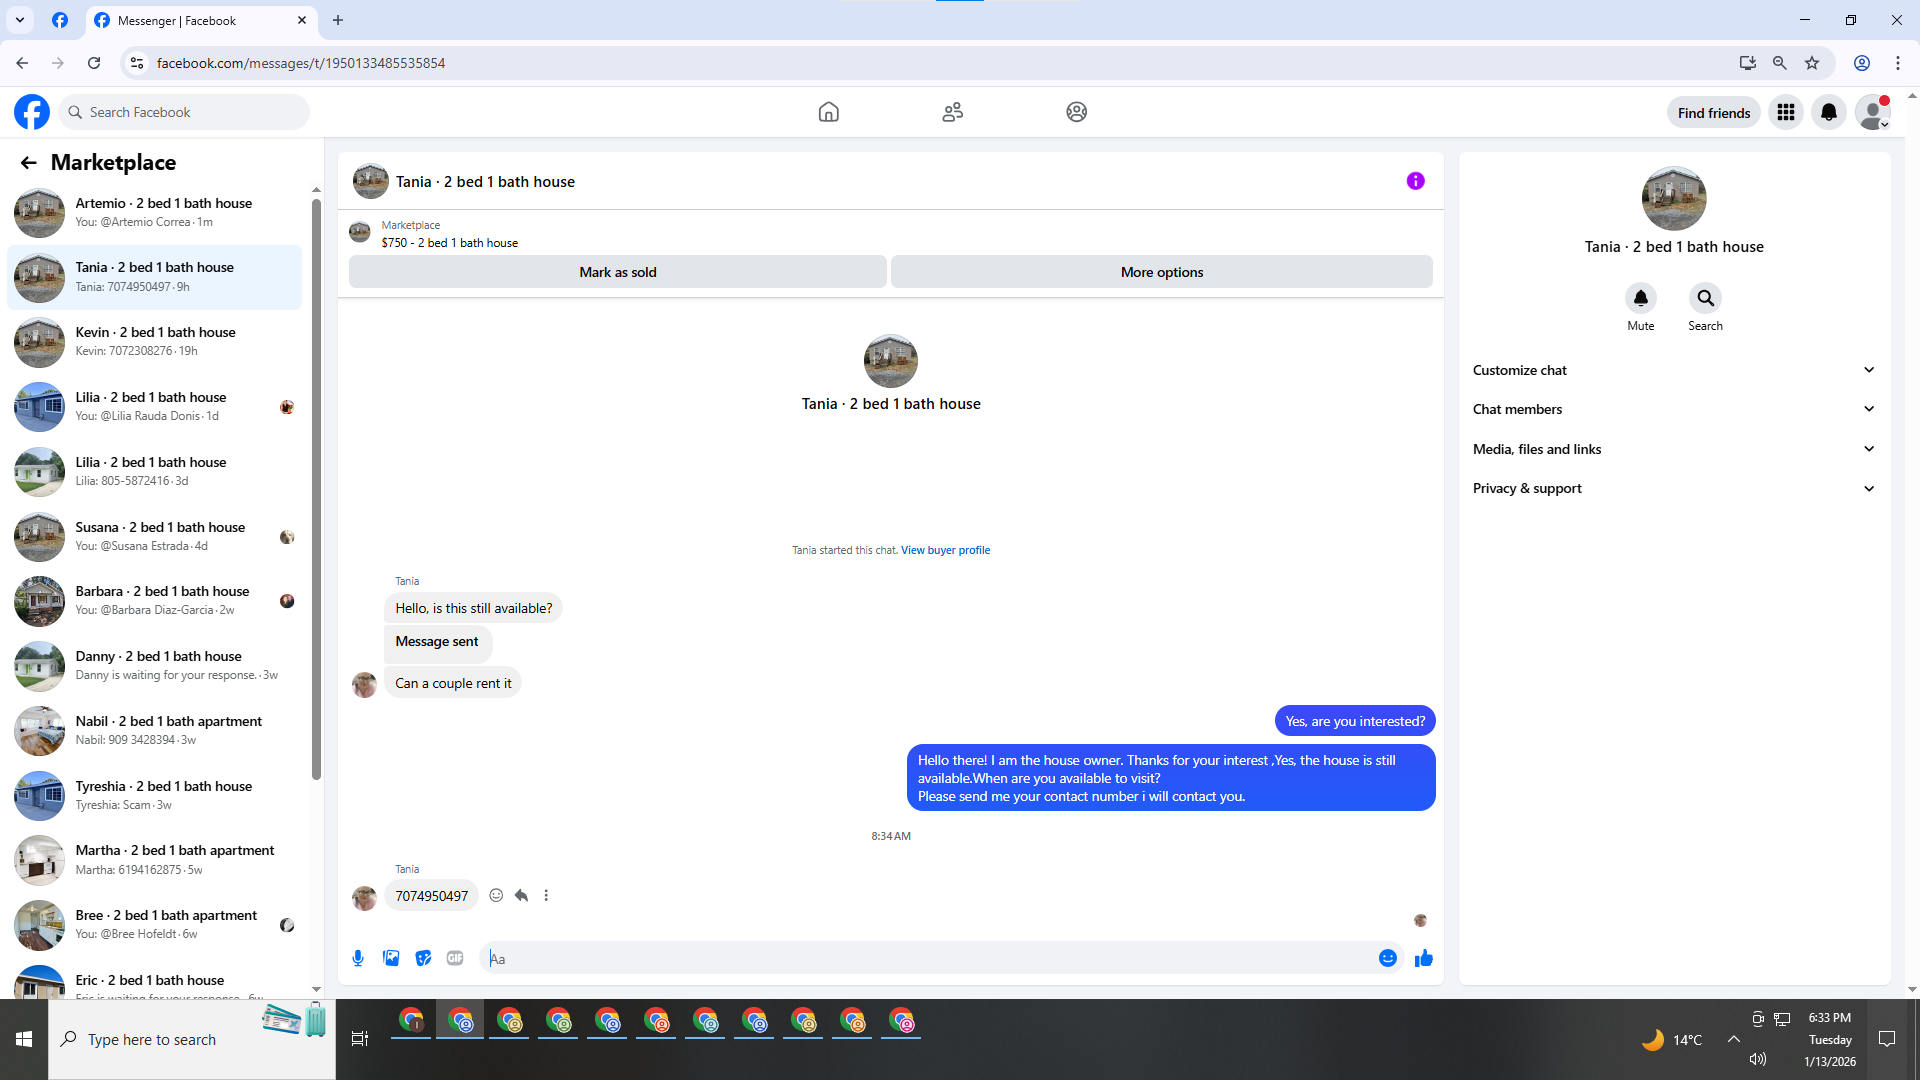Mute this conversation with bell icon
The height and width of the screenshot is (1080, 1920).
click(1640, 298)
